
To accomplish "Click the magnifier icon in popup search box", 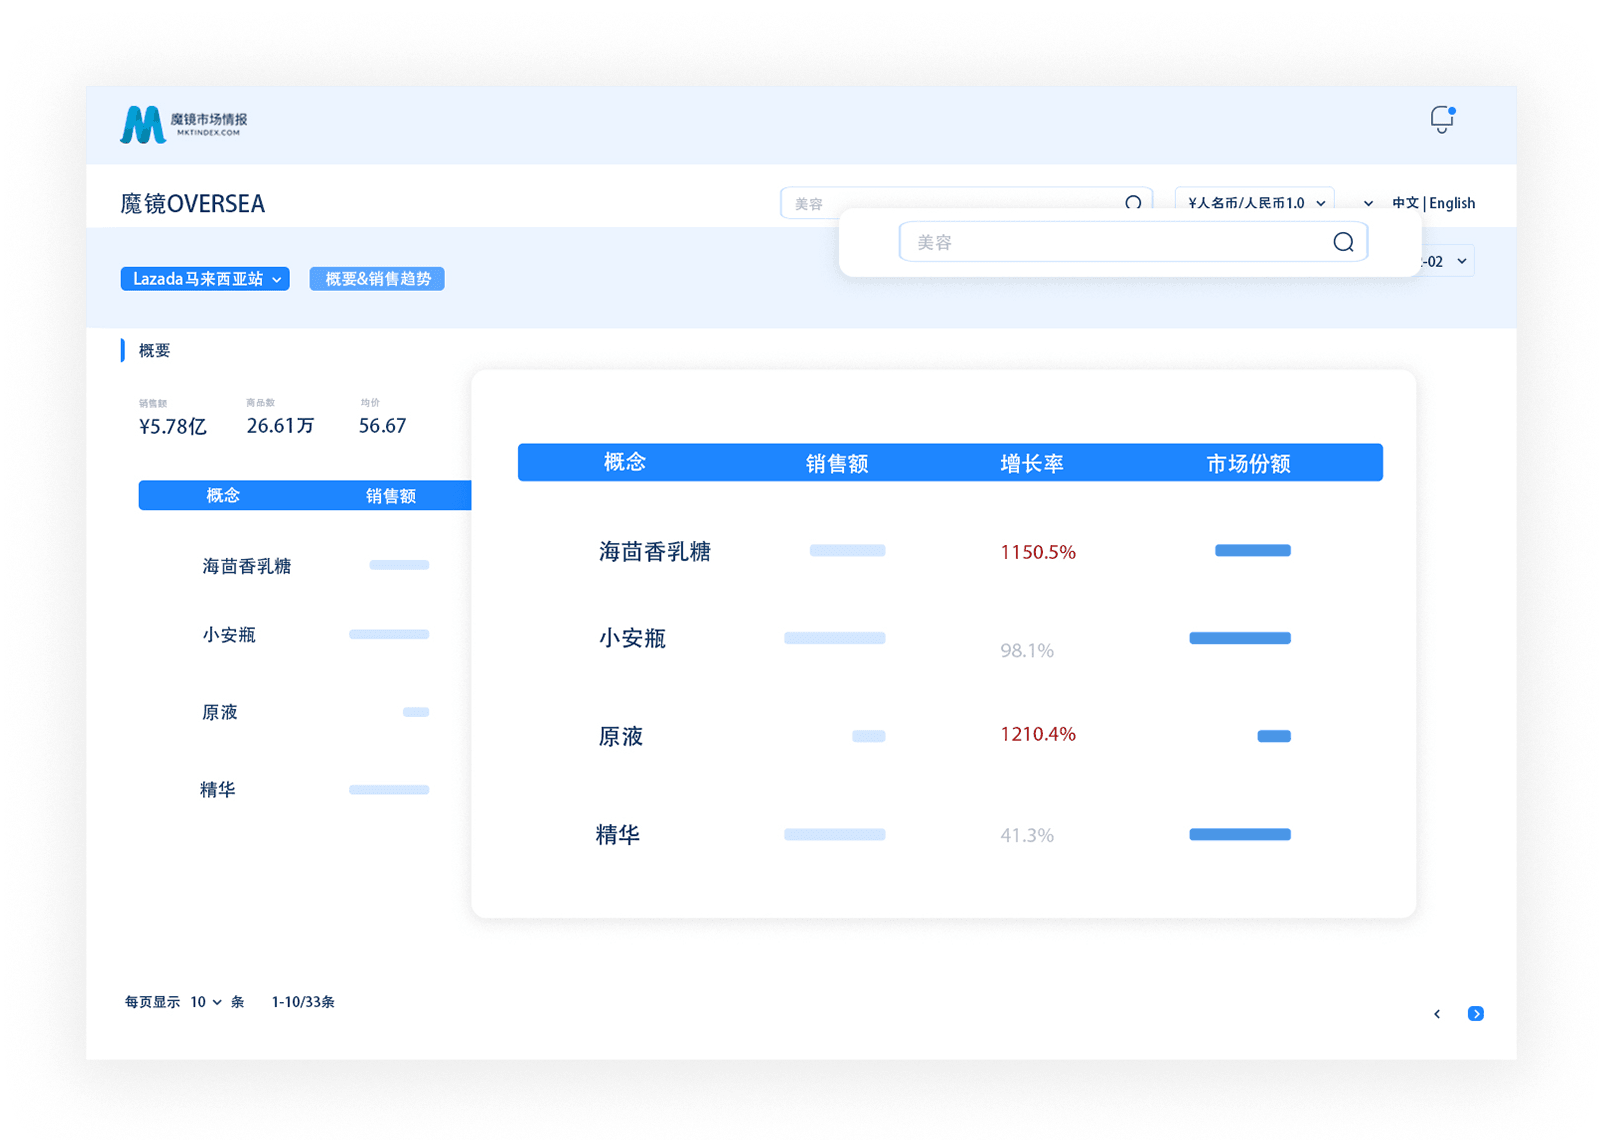I will 1343,242.
